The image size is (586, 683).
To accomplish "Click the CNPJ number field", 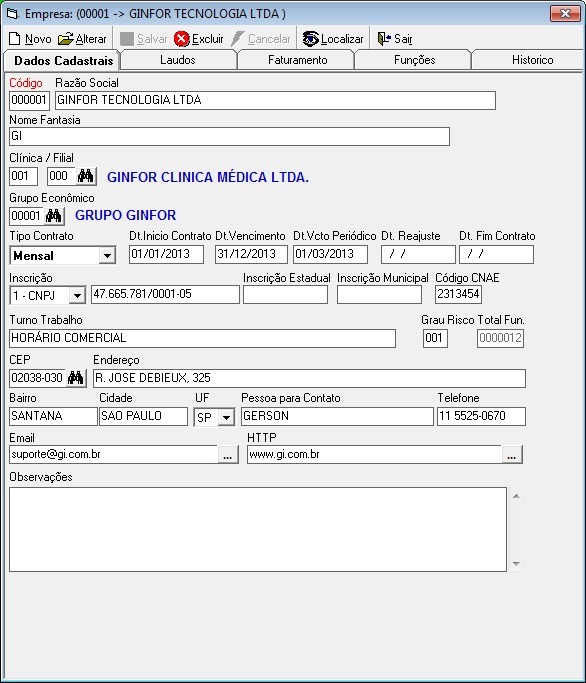I will 166,294.
